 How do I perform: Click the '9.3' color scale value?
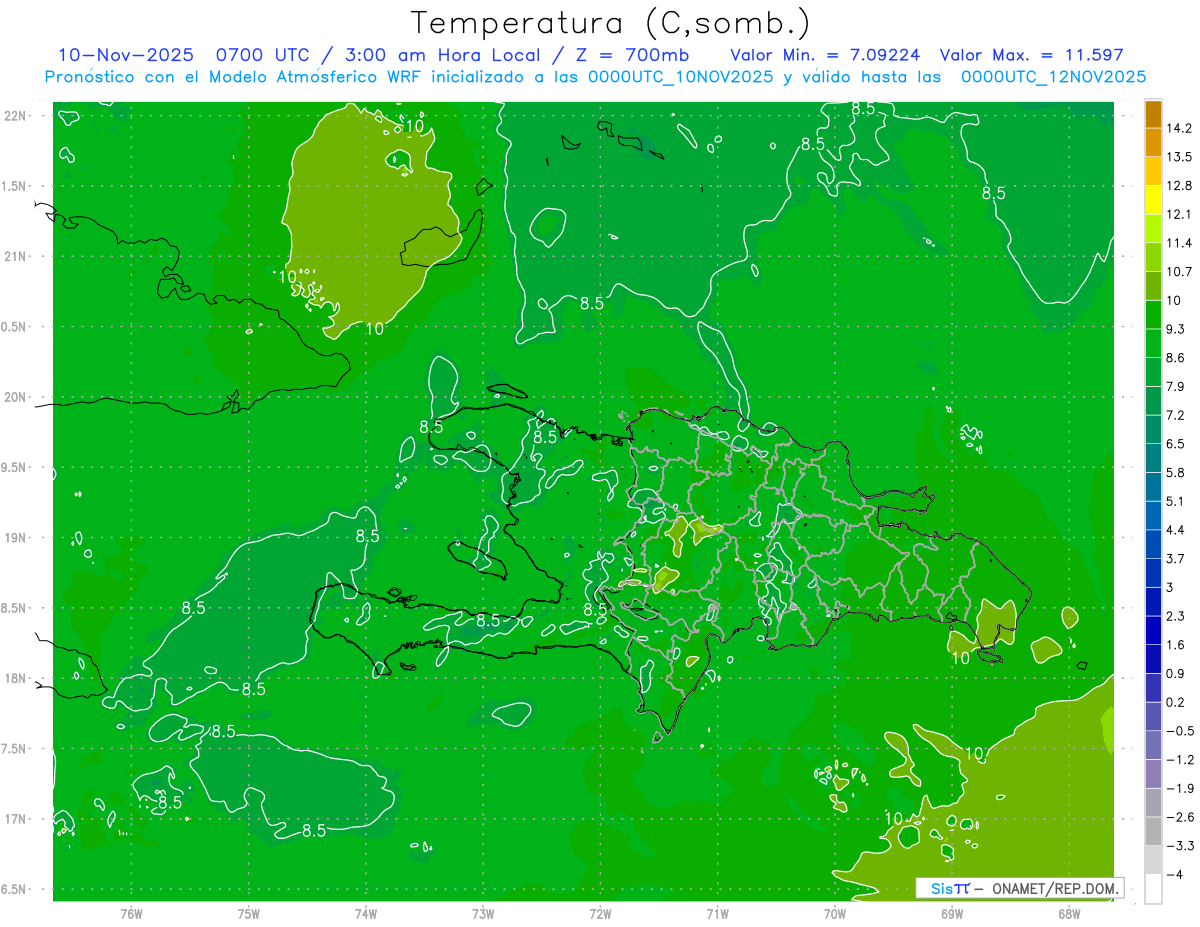[x=1176, y=329]
